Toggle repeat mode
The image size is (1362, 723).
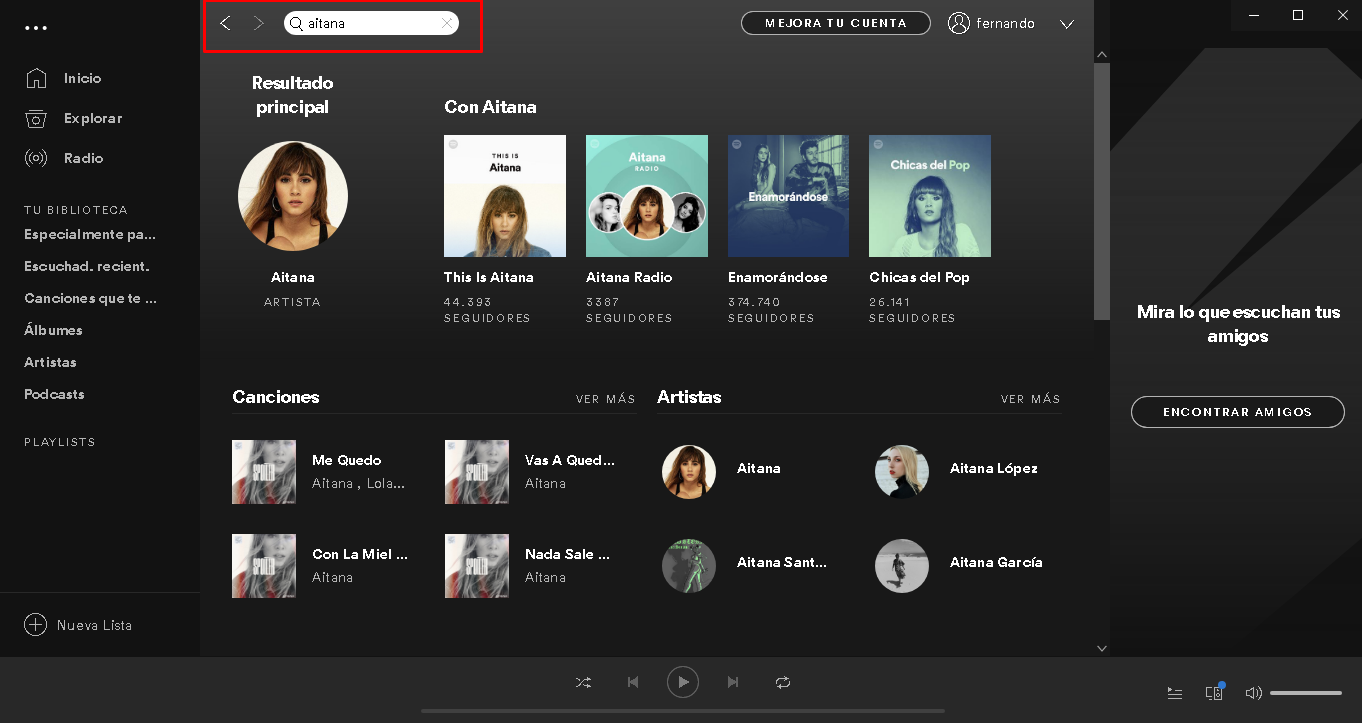click(783, 682)
